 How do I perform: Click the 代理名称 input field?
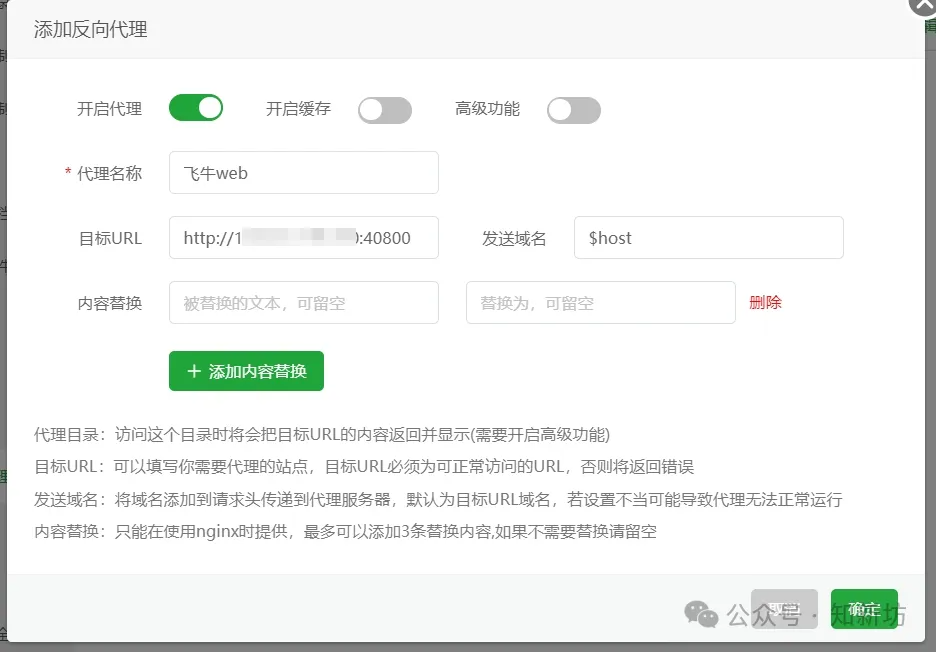point(304,173)
